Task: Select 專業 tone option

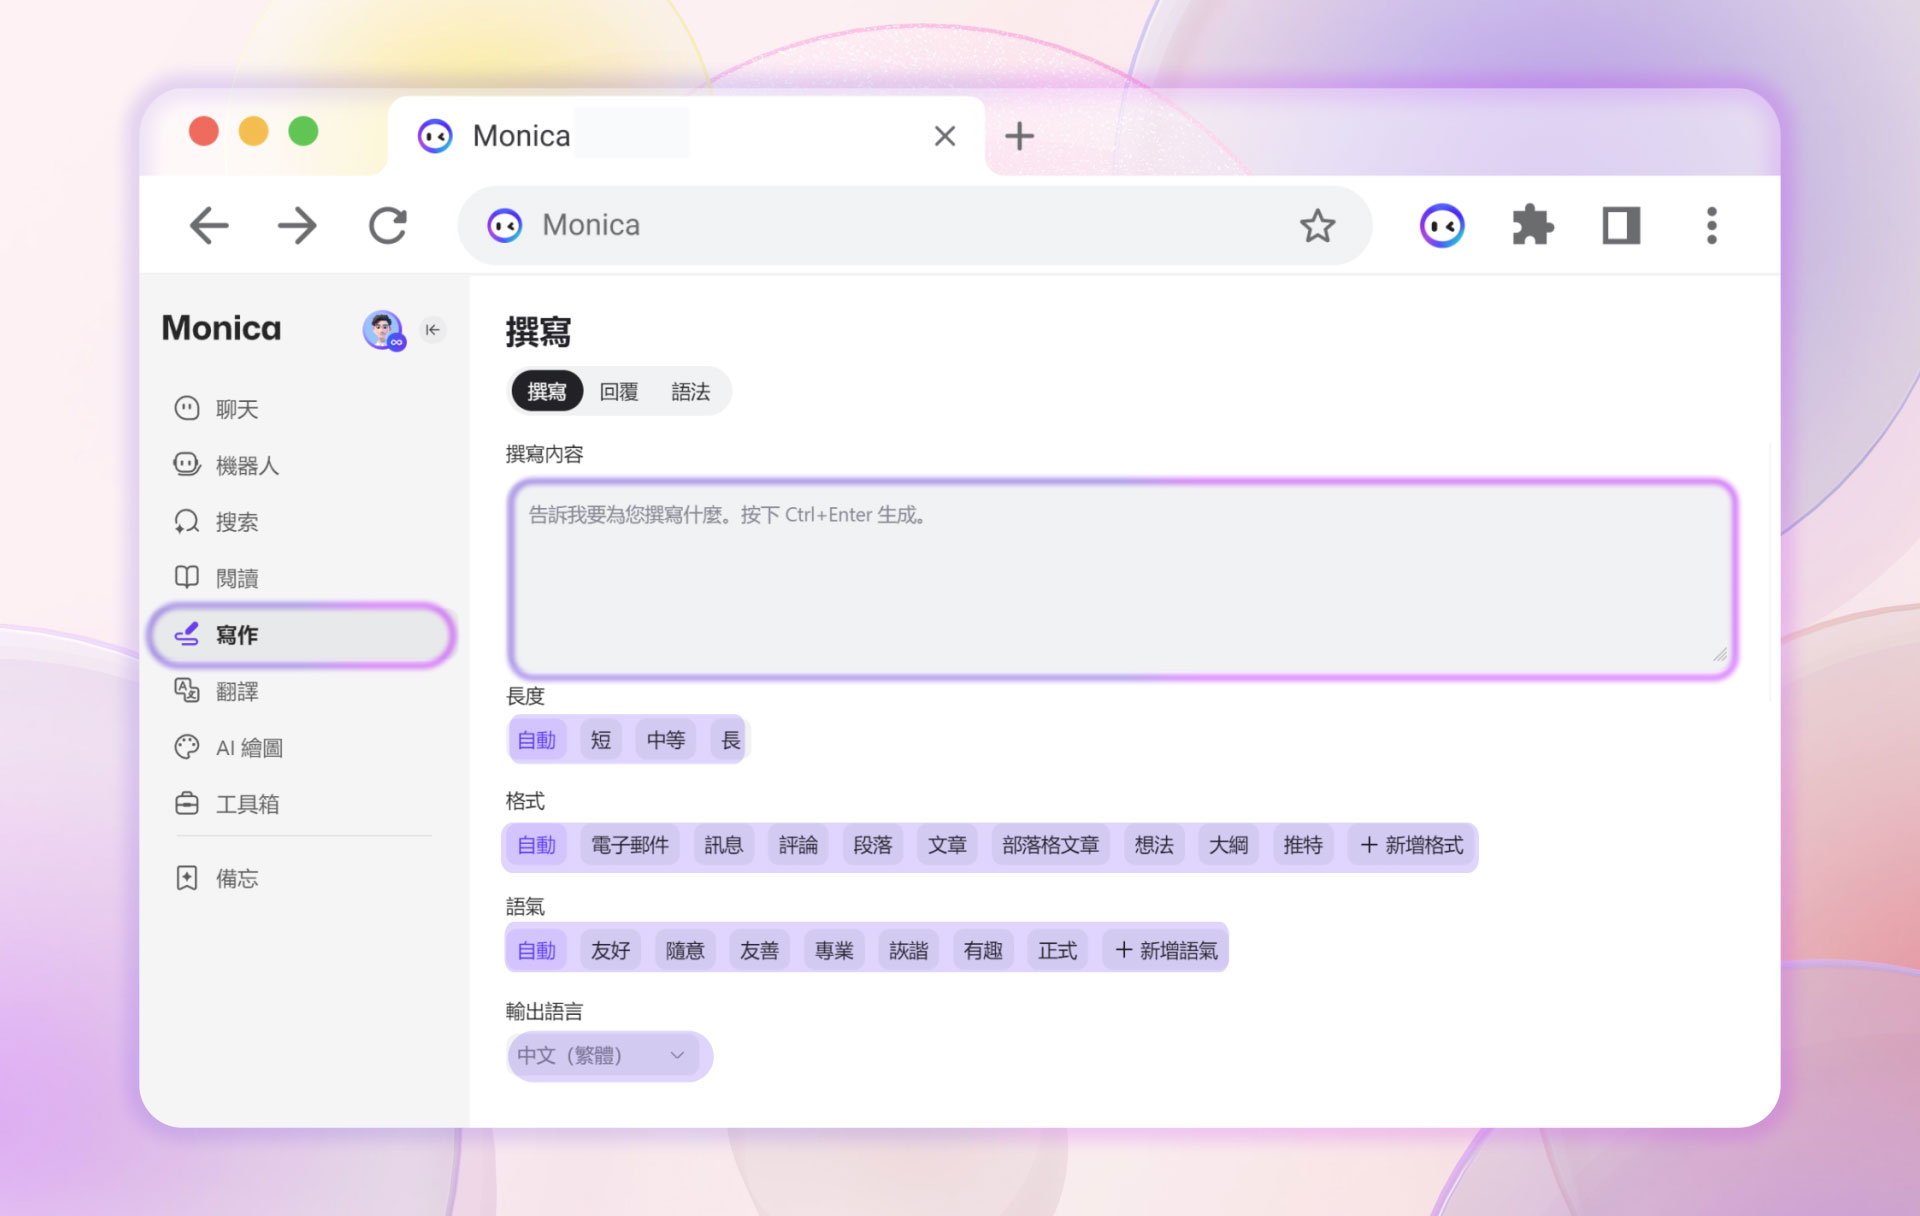Action: [x=833, y=950]
